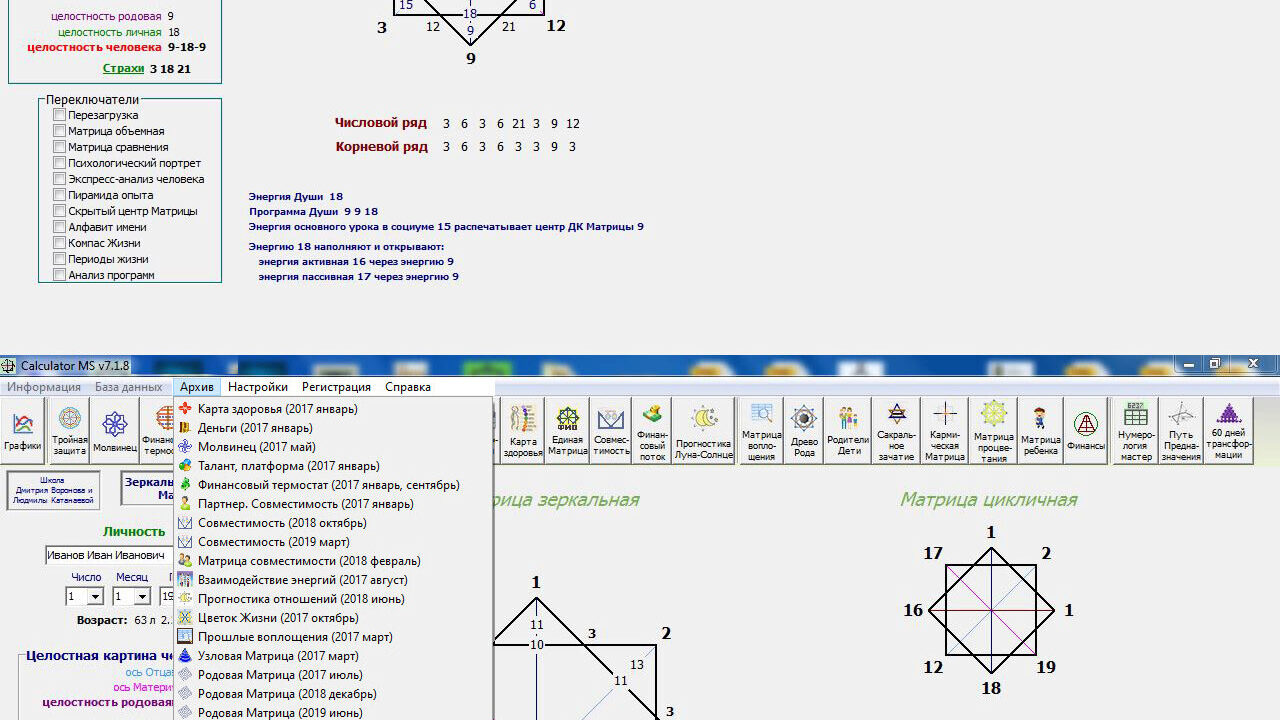
Task: Open the Родители Дети tool
Action: tap(848, 431)
